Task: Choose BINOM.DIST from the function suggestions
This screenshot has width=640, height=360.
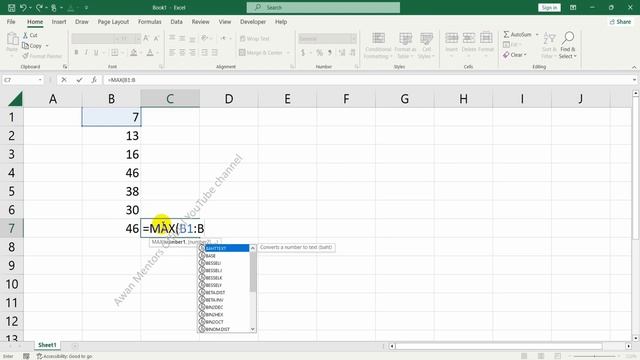Action: [x=224, y=329]
